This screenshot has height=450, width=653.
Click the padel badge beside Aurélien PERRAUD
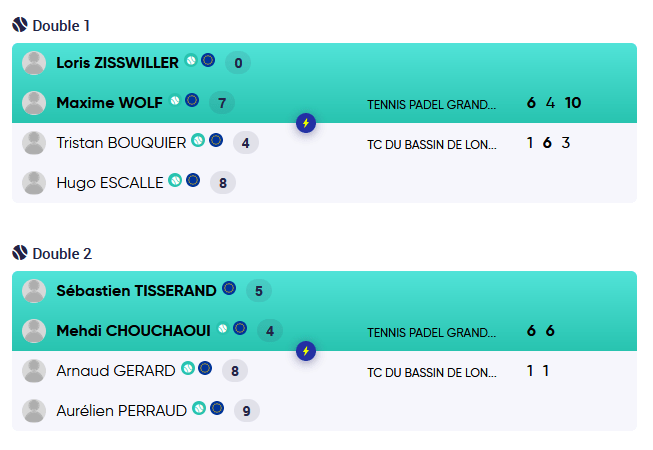[x=199, y=408]
